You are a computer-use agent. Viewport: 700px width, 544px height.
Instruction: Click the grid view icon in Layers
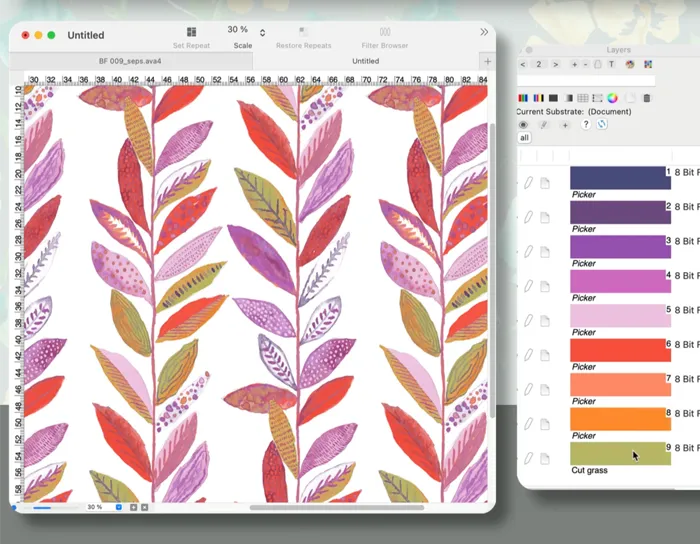[583, 98]
